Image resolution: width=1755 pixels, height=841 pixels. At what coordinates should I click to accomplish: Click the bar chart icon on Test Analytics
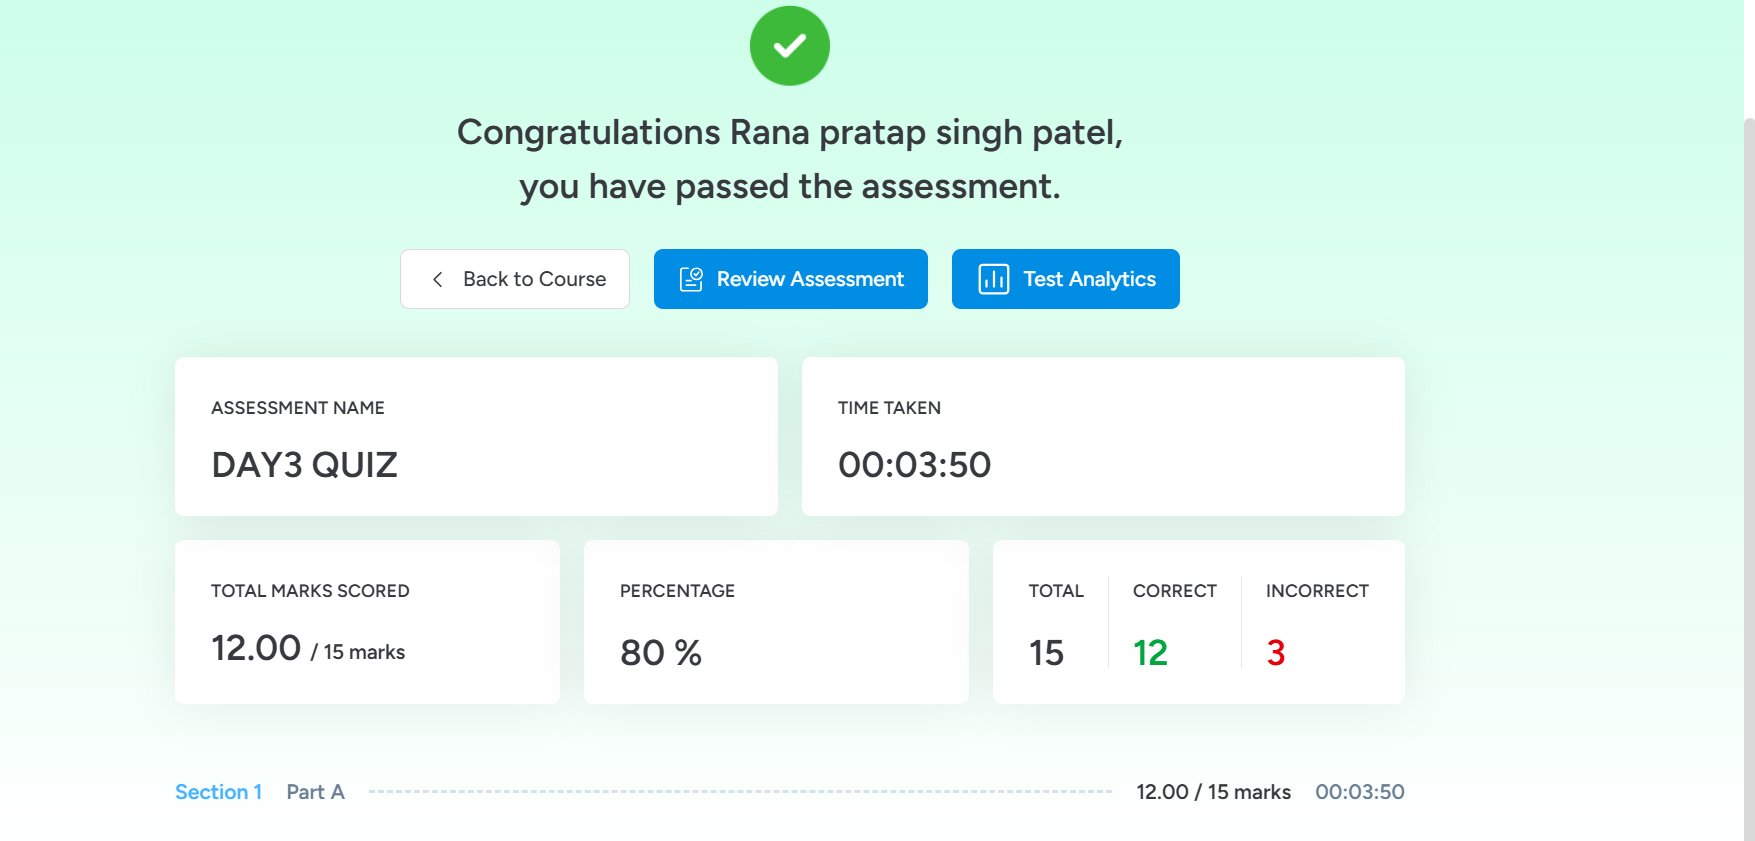coord(993,280)
